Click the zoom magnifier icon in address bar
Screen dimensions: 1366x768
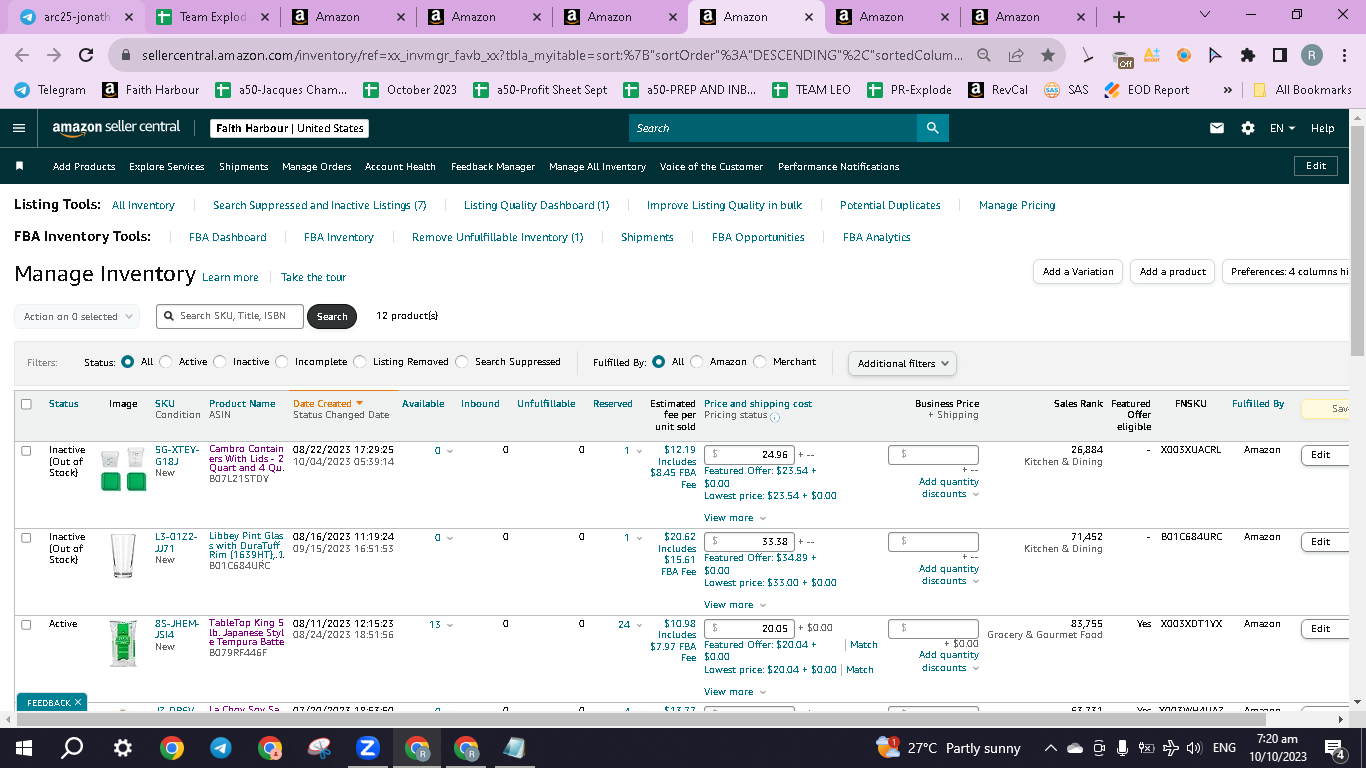click(985, 56)
